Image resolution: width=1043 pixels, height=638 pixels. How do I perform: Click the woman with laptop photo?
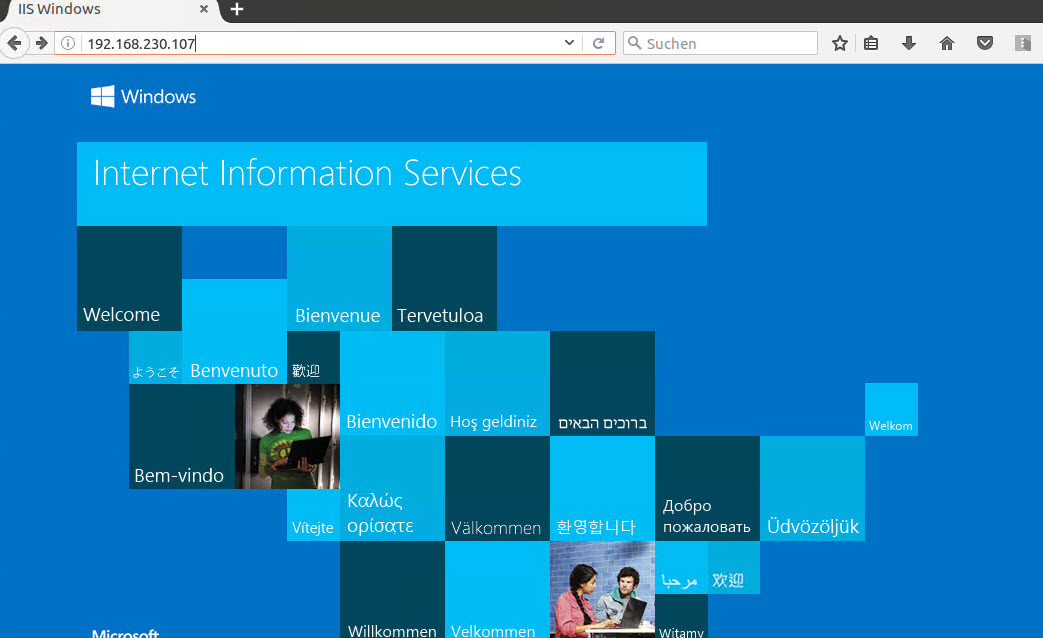pyautogui.click(x=287, y=436)
